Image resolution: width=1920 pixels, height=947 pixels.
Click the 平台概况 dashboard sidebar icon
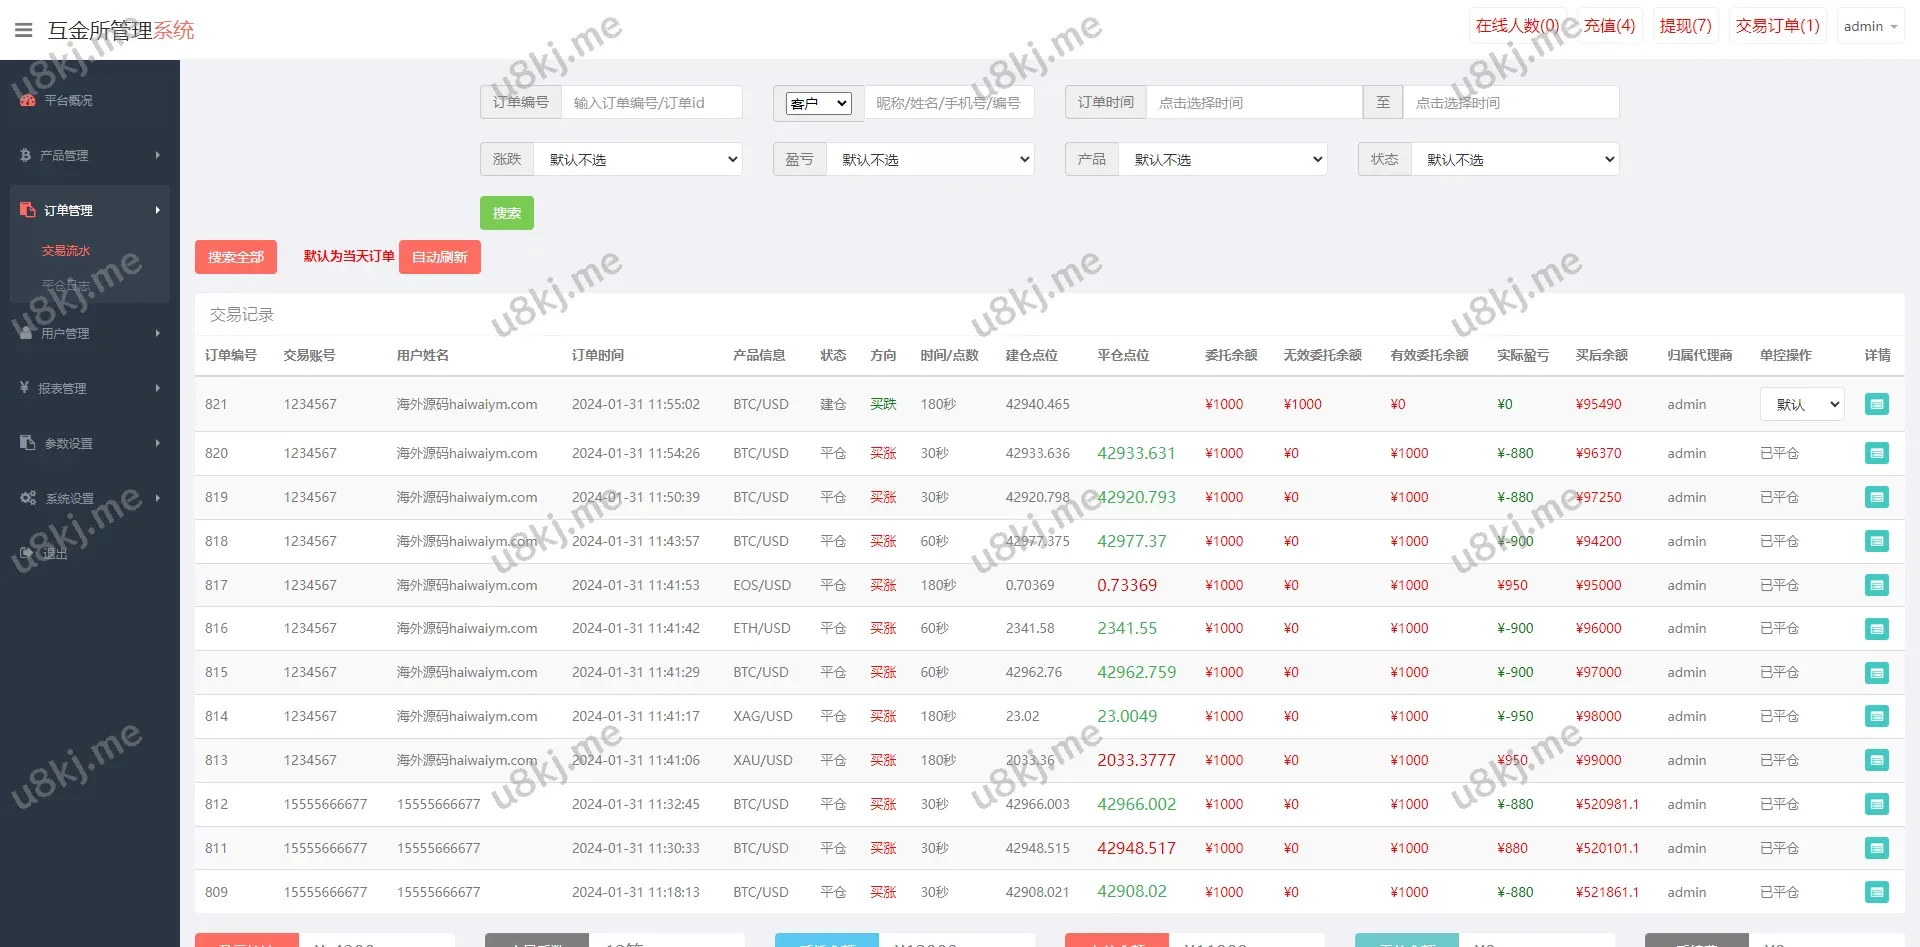click(28, 100)
